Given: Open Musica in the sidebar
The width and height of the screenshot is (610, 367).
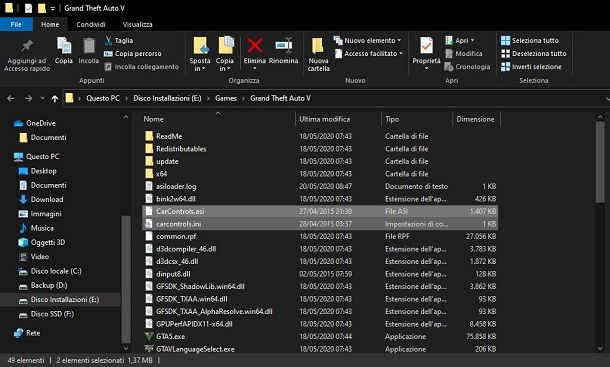Looking at the screenshot, I should point(36,228).
